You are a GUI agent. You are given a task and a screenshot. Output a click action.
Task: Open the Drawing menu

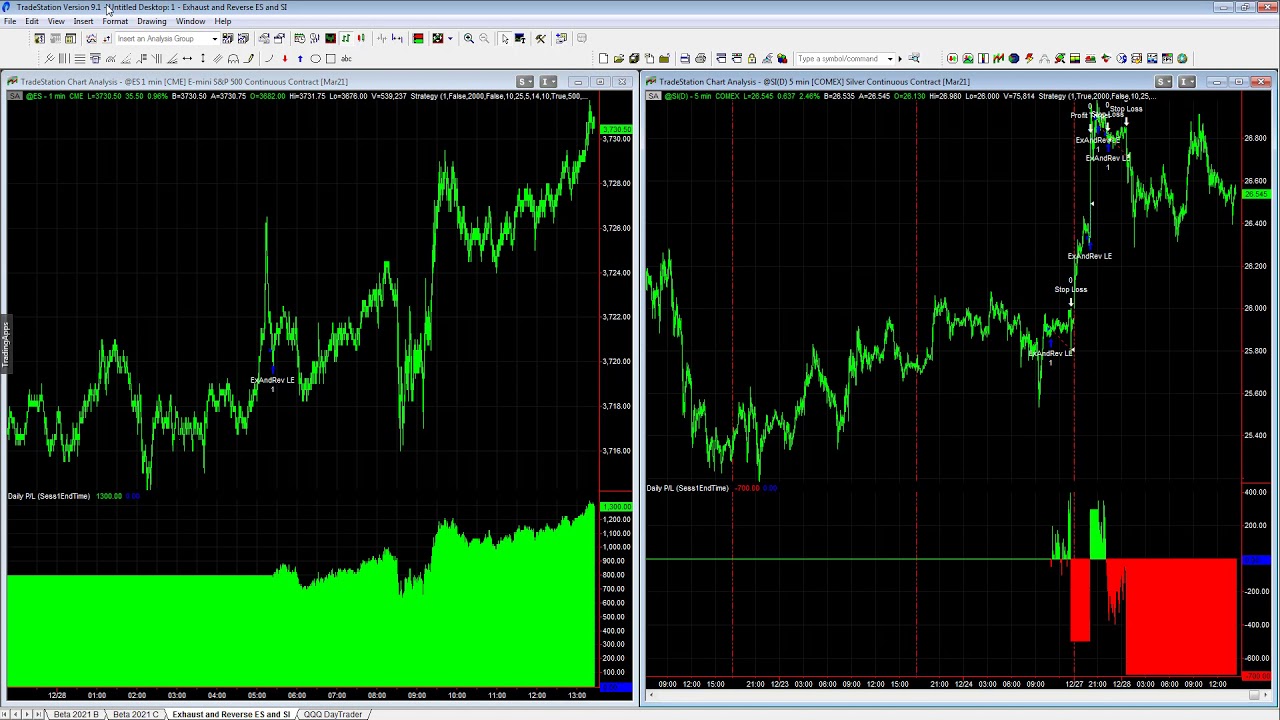point(152,21)
